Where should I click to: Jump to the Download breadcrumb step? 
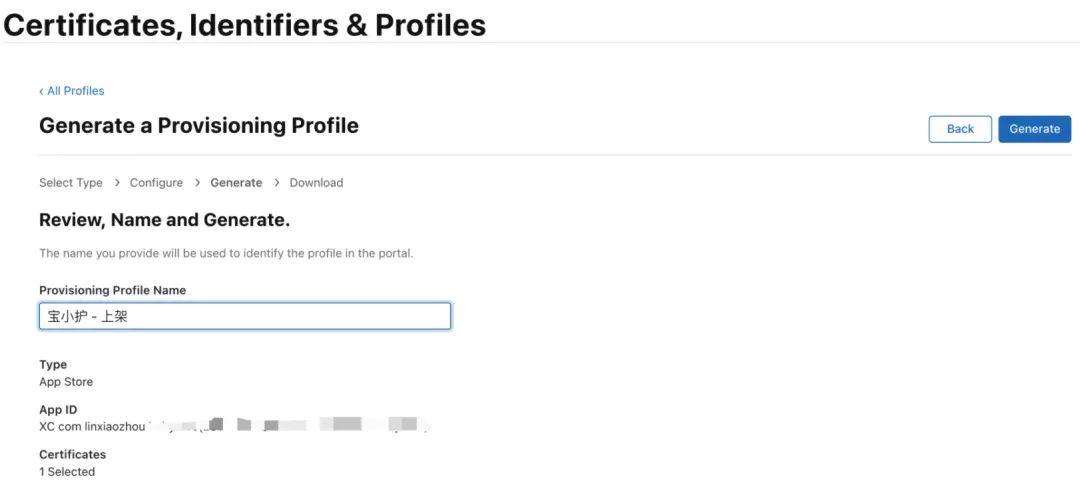click(316, 183)
